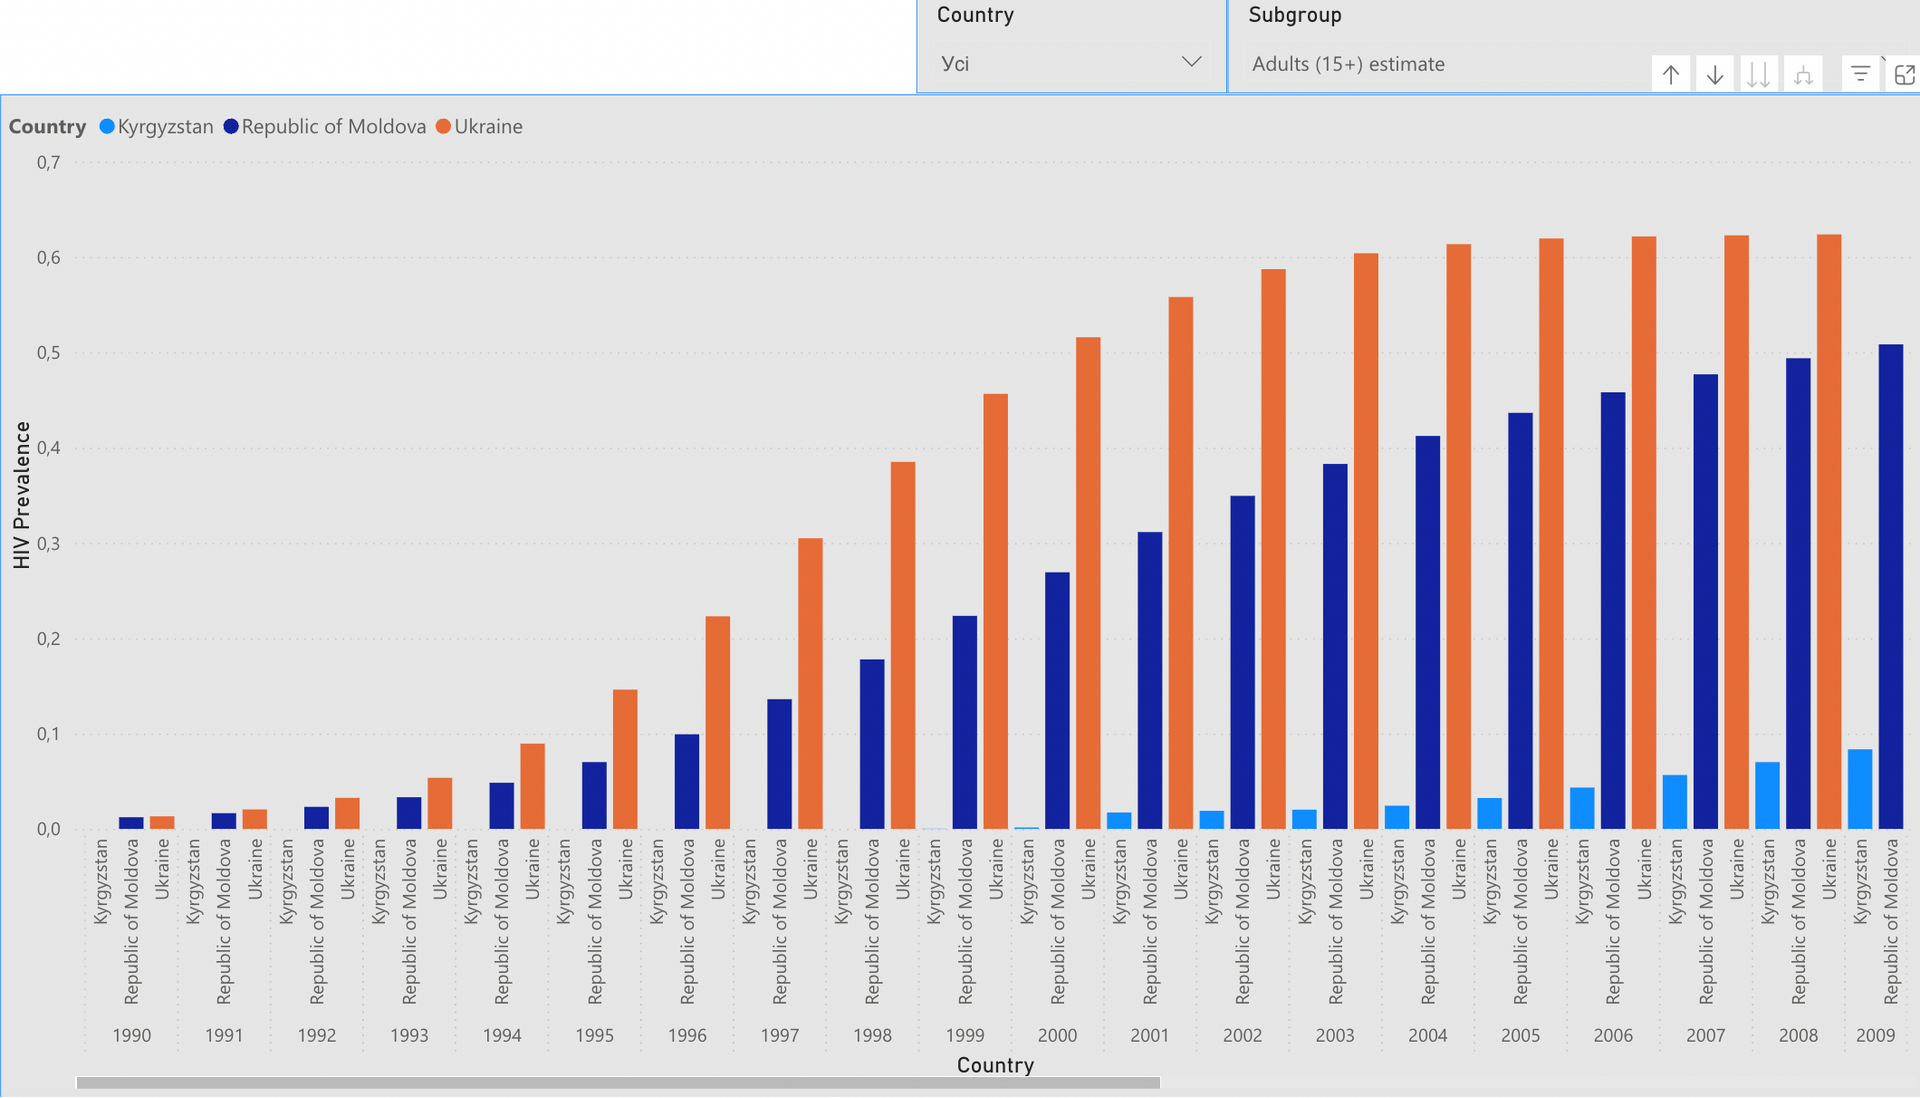The height and width of the screenshot is (1098, 1920).
Task: Open the visual filters icon
Action: tap(1860, 74)
